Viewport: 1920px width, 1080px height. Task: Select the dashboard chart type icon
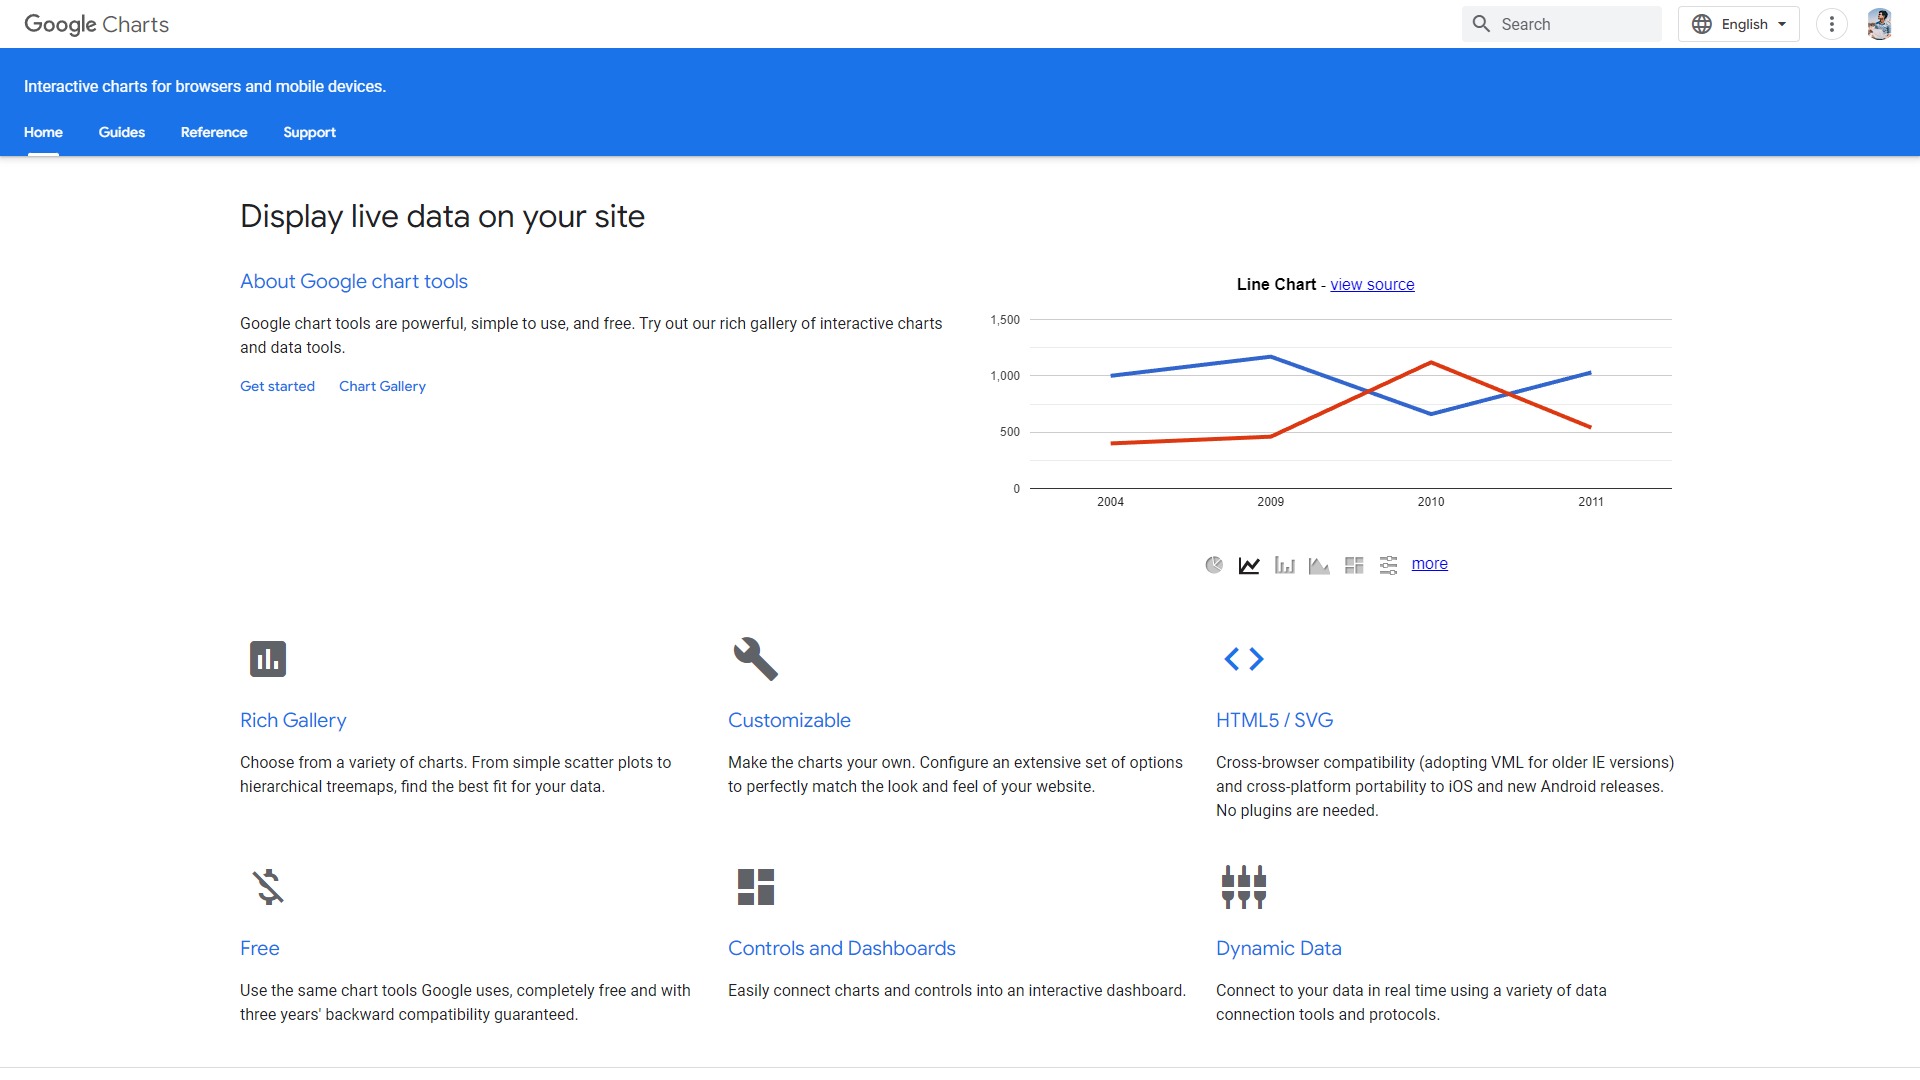tap(1354, 564)
